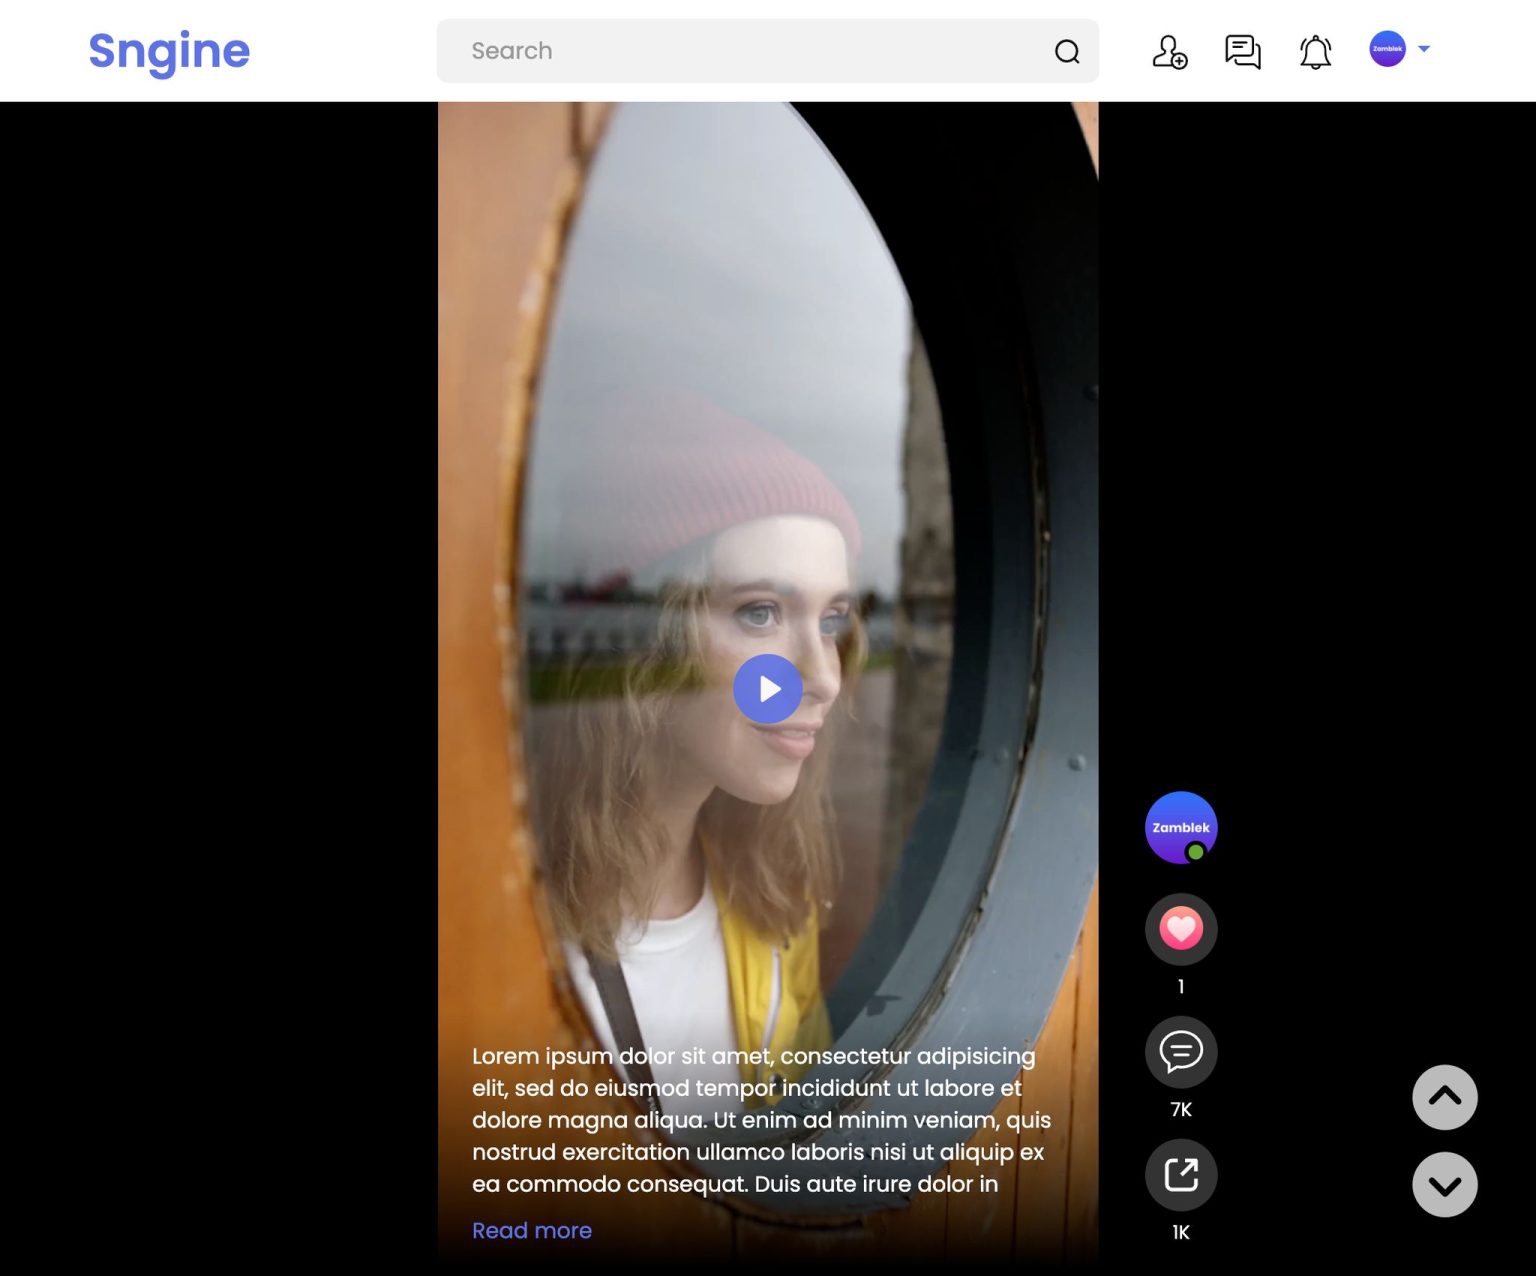The height and width of the screenshot is (1276, 1536).
Task: Click Zamblek's green online status dot
Action: tap(1195, 853)
